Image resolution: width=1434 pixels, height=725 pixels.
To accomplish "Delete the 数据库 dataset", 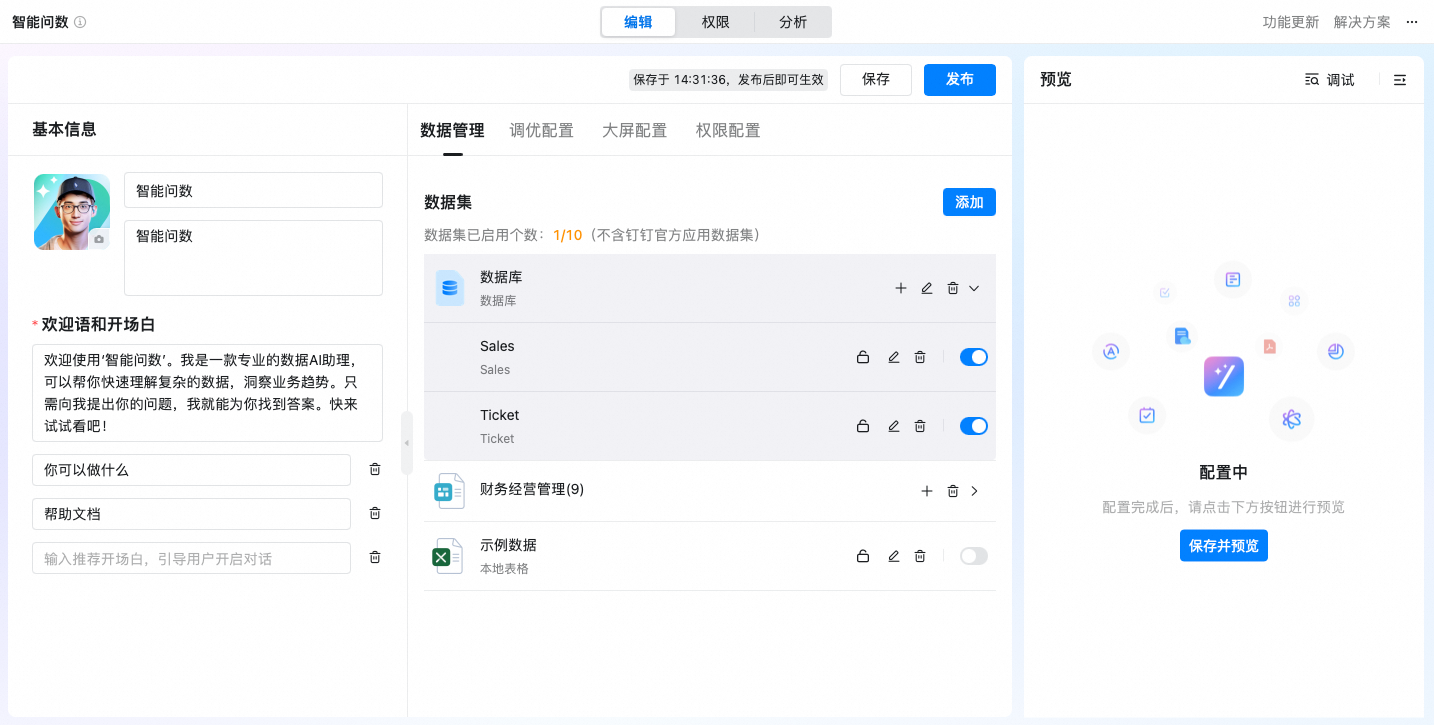I will (x=953, y=288).
